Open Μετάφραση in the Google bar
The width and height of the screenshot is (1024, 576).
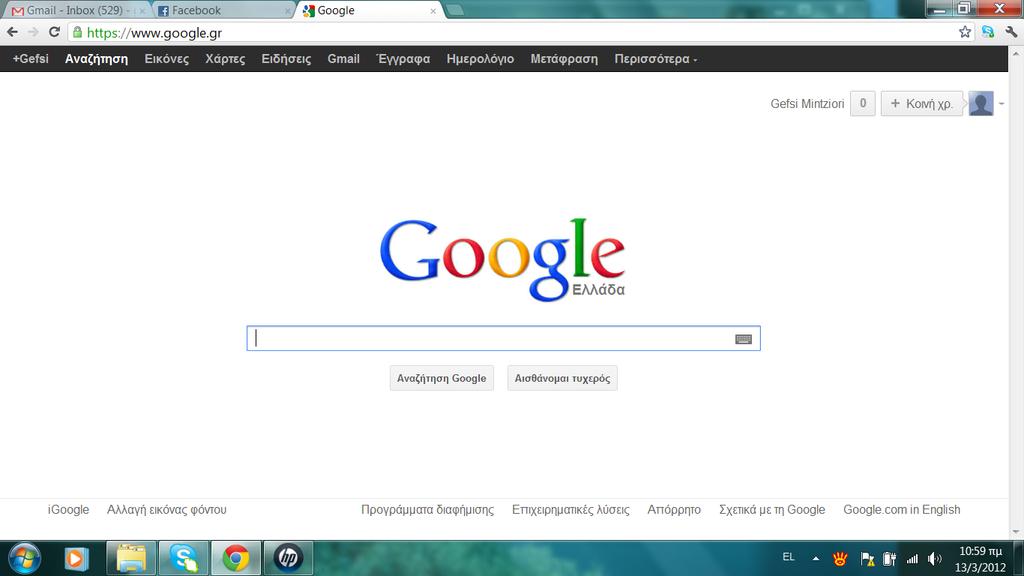564,59
